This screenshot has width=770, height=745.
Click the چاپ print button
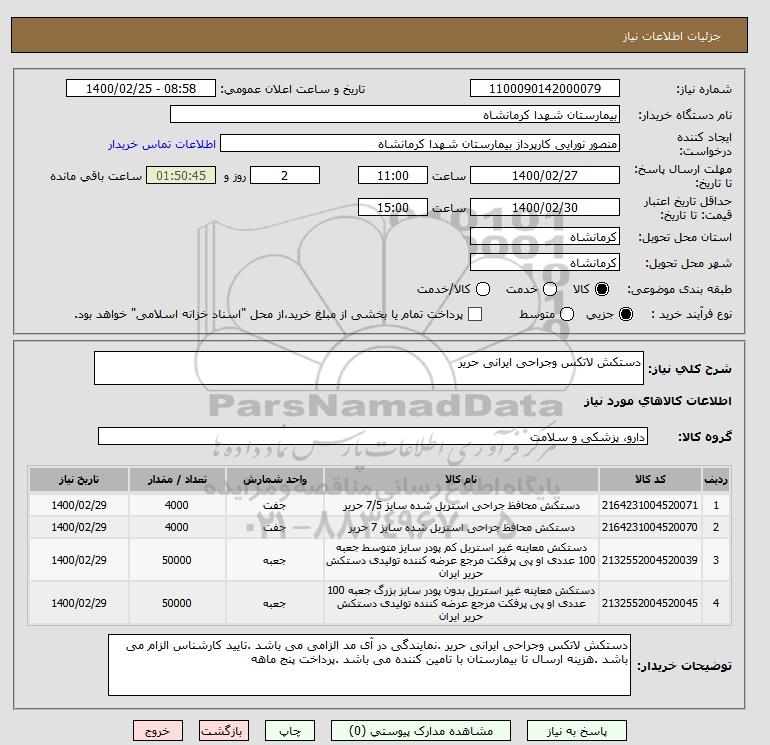coord(290,731)
